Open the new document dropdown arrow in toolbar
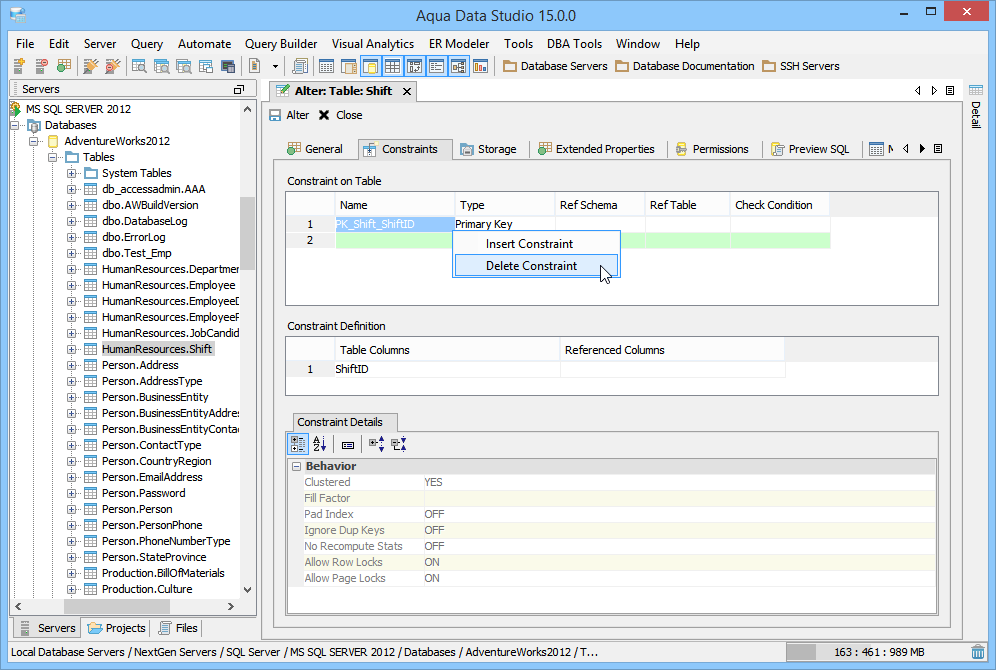 275,66
